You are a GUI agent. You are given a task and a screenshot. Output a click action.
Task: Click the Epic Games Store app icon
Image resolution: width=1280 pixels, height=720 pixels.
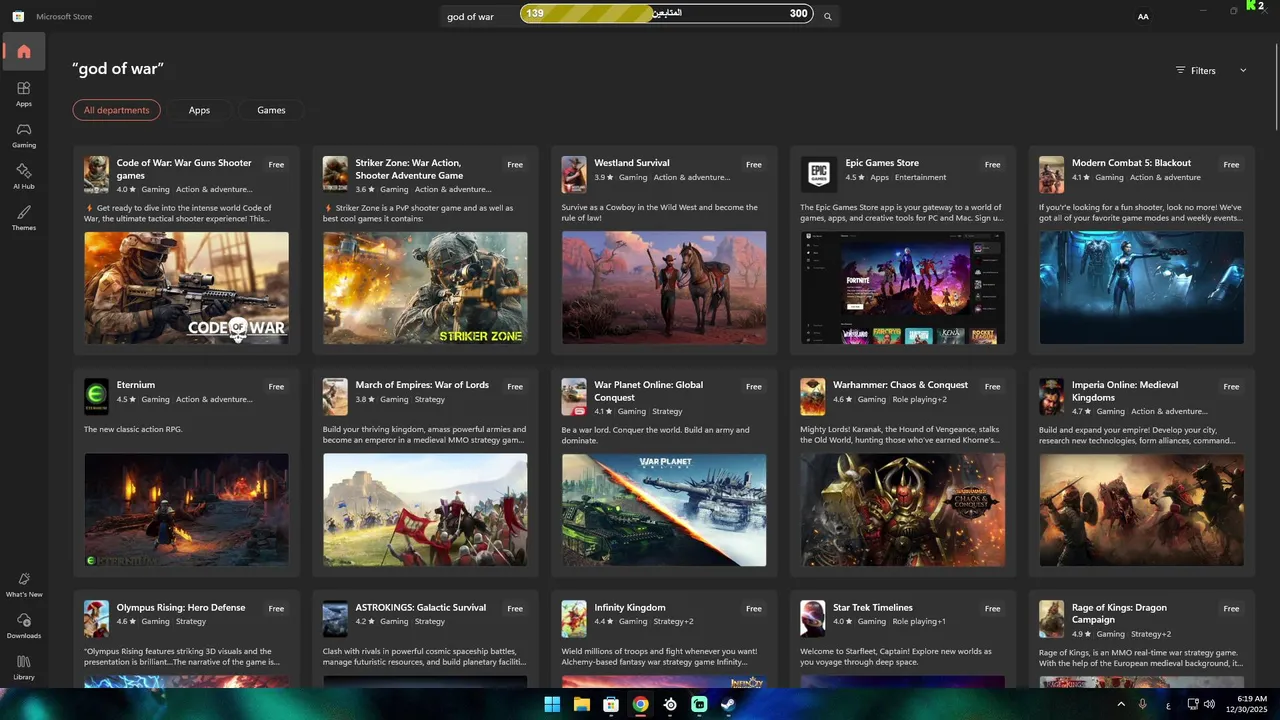coord(819,174)
